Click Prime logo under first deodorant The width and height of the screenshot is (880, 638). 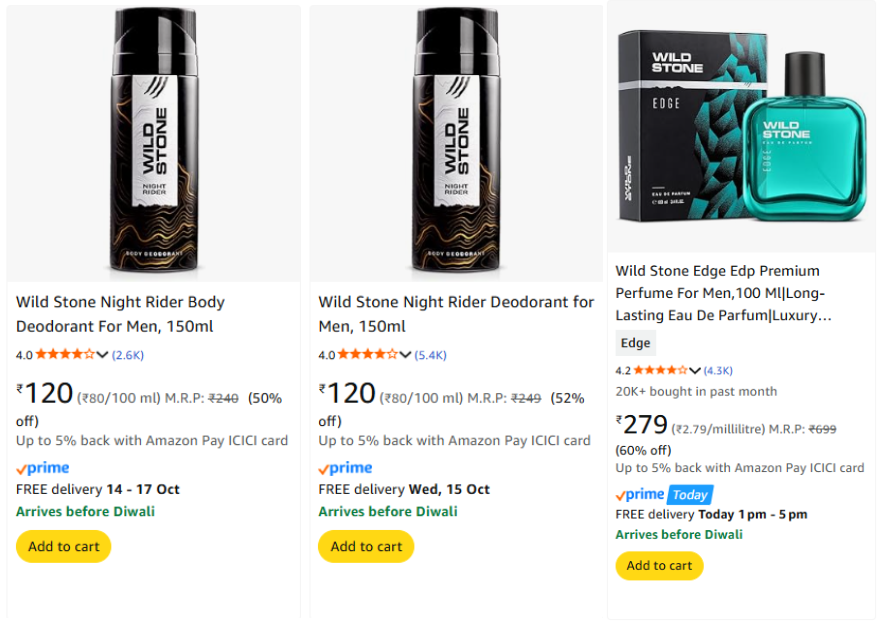[43, 468]
